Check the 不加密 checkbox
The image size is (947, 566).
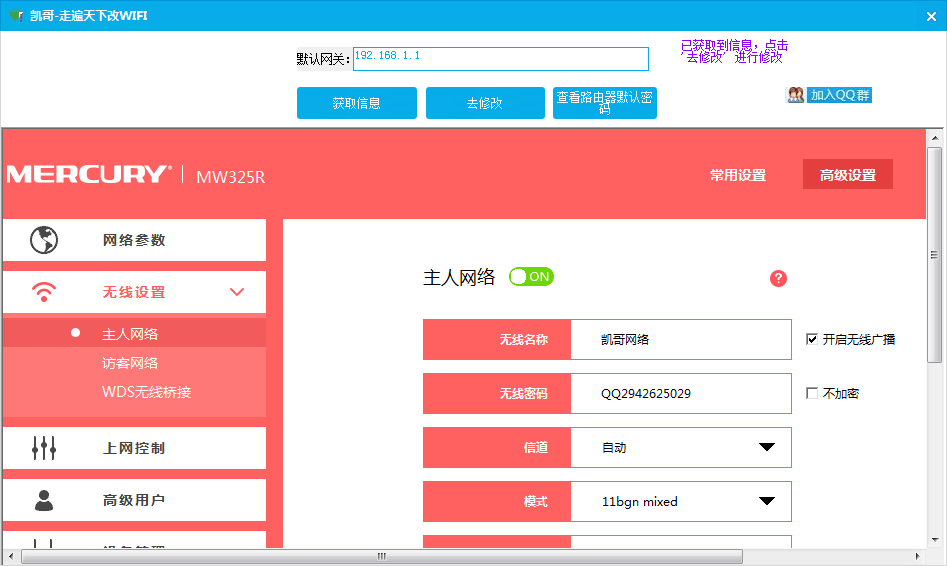812,393
